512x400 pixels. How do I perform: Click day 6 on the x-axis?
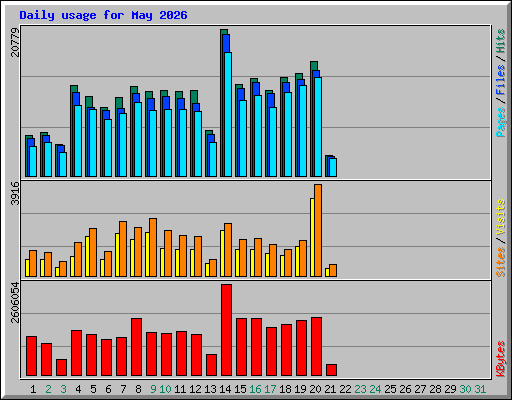tap(108, 389)
